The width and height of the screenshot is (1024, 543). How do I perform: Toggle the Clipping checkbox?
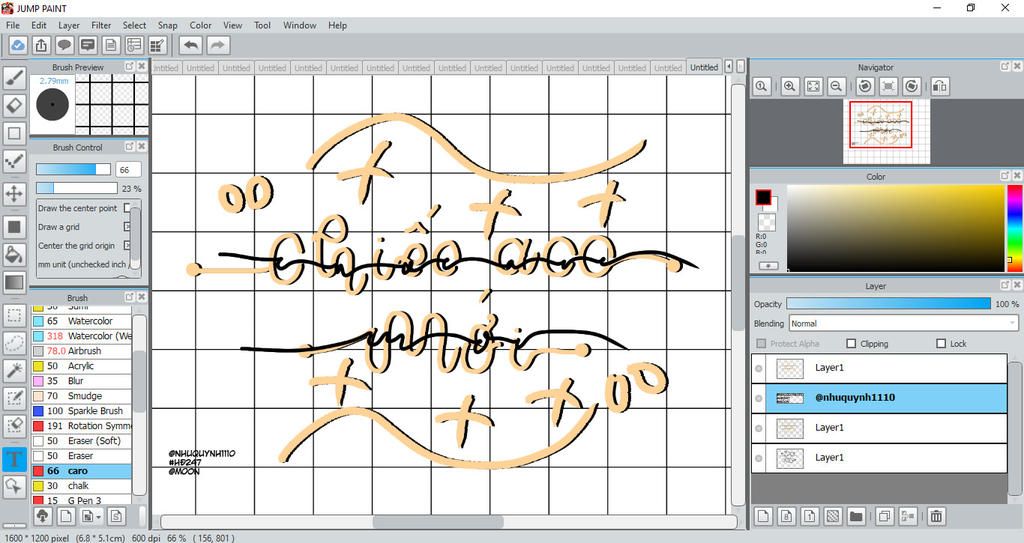pyautogui.click(x=851, y=343)
